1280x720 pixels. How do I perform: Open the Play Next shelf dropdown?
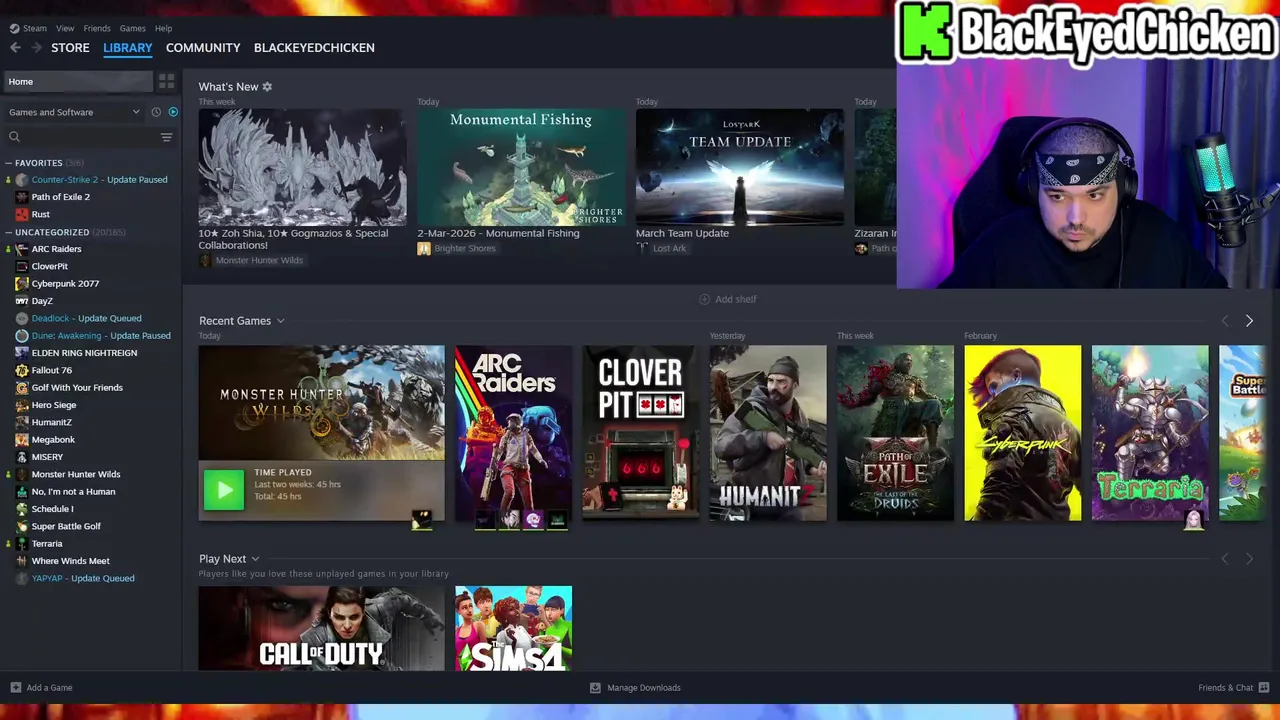255,559
